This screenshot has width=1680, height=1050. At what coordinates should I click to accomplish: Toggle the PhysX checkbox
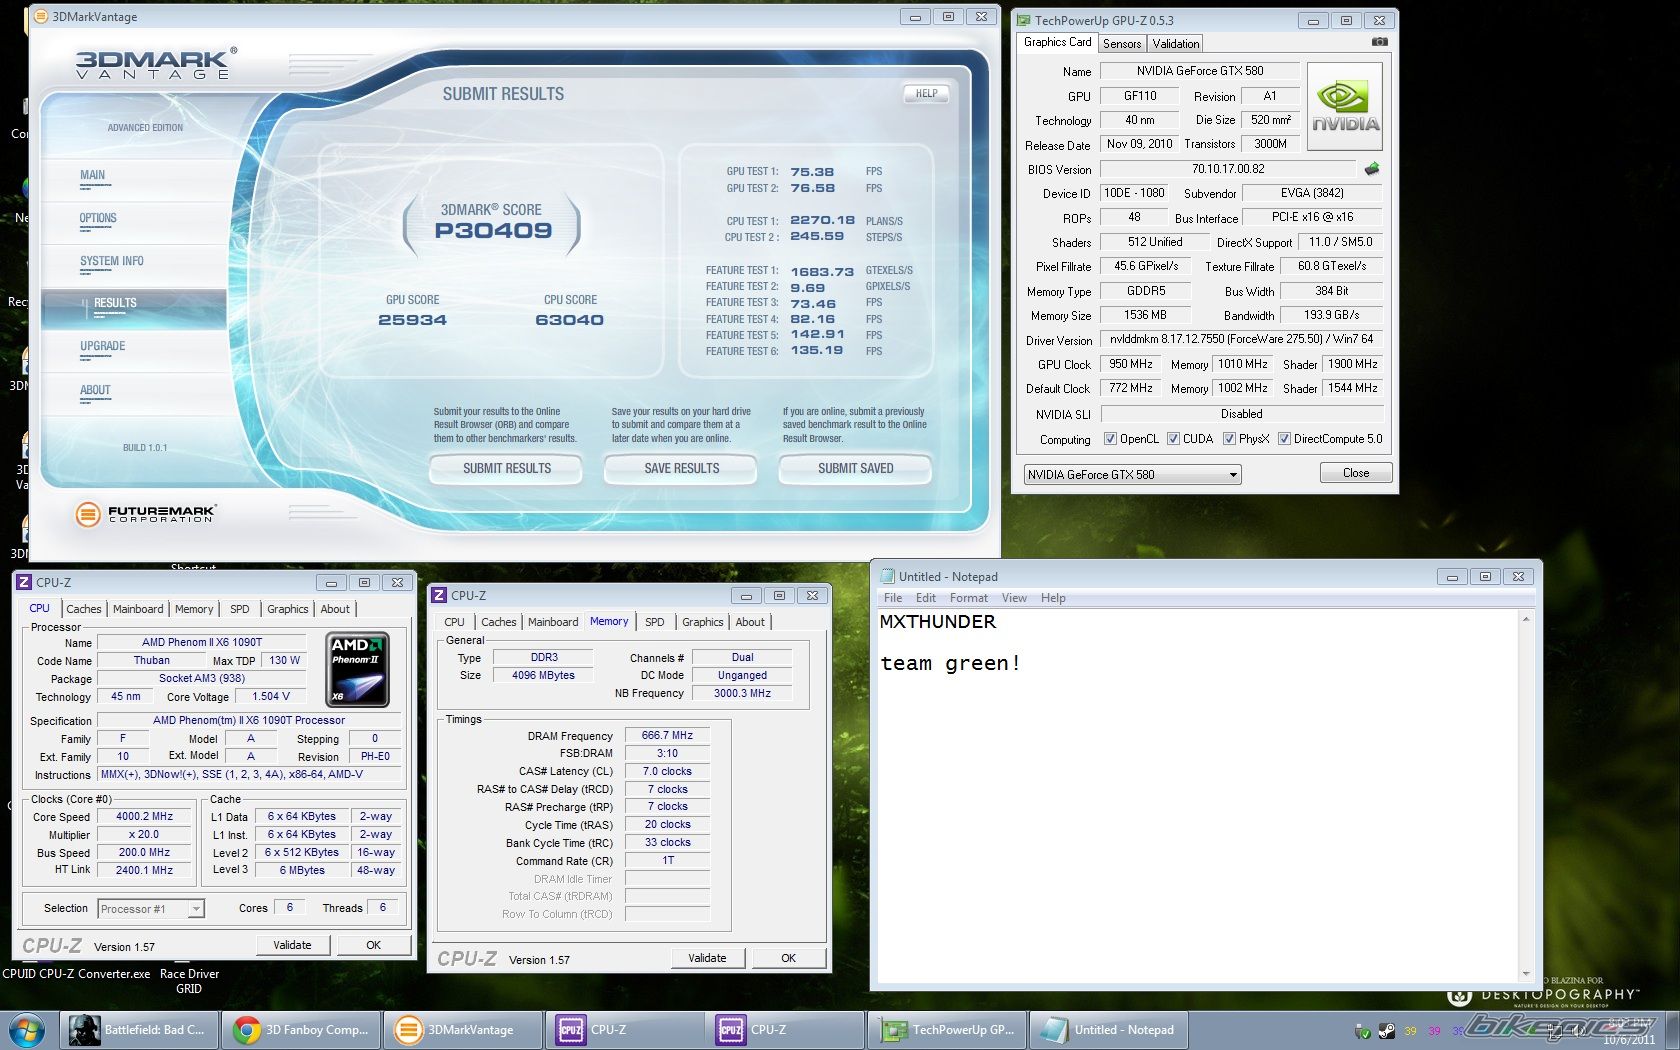[x=1229, y=439]
